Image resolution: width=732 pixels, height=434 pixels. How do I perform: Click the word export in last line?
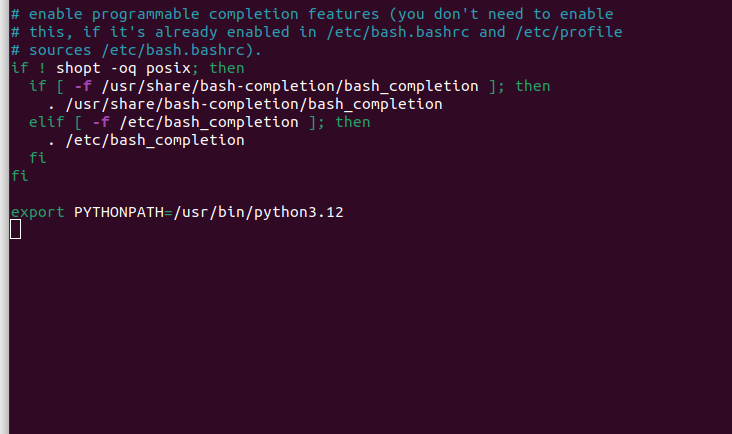click(x=37, y=212)
